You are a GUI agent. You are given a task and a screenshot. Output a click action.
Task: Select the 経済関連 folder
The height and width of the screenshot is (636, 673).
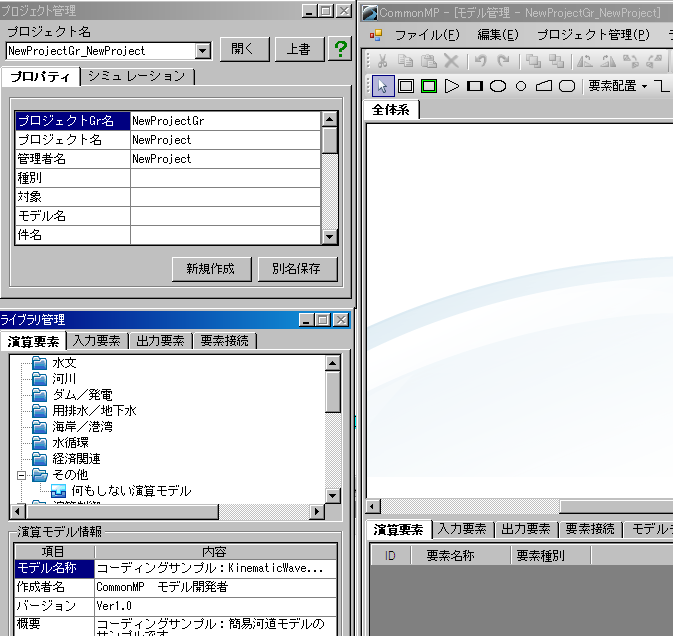click(76, 459)
